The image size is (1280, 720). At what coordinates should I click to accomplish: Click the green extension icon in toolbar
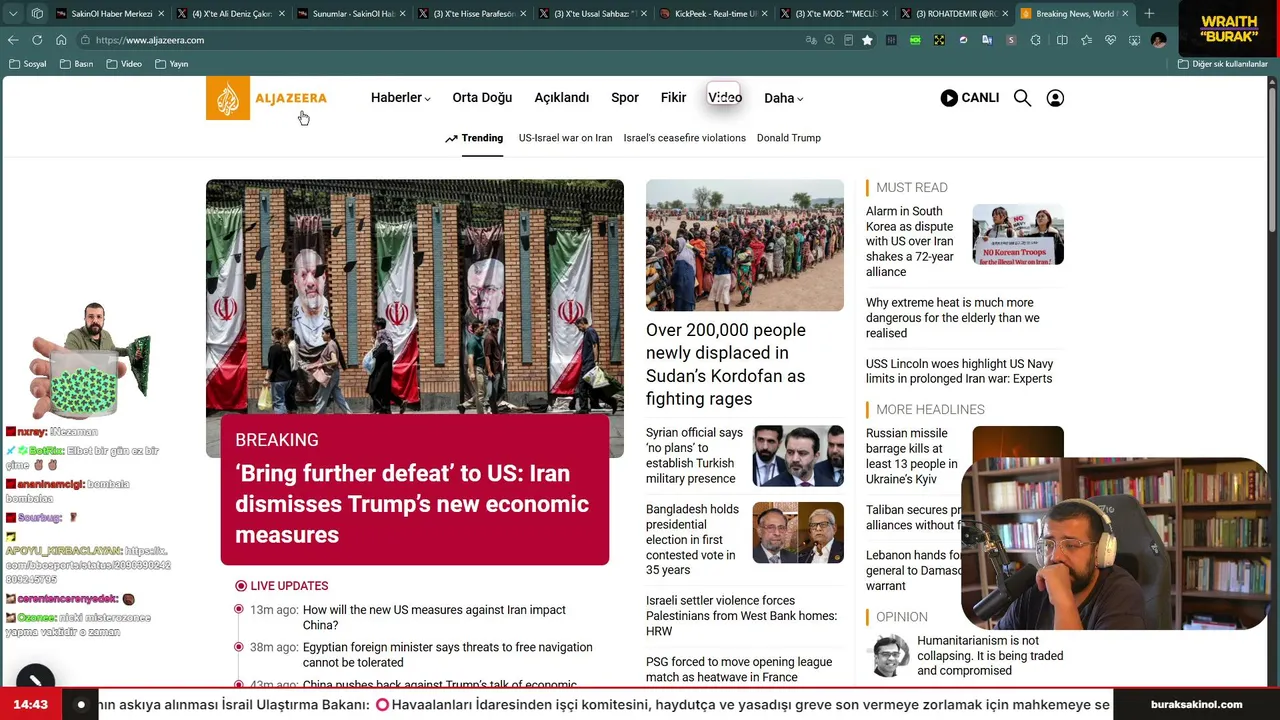point(915,40)
